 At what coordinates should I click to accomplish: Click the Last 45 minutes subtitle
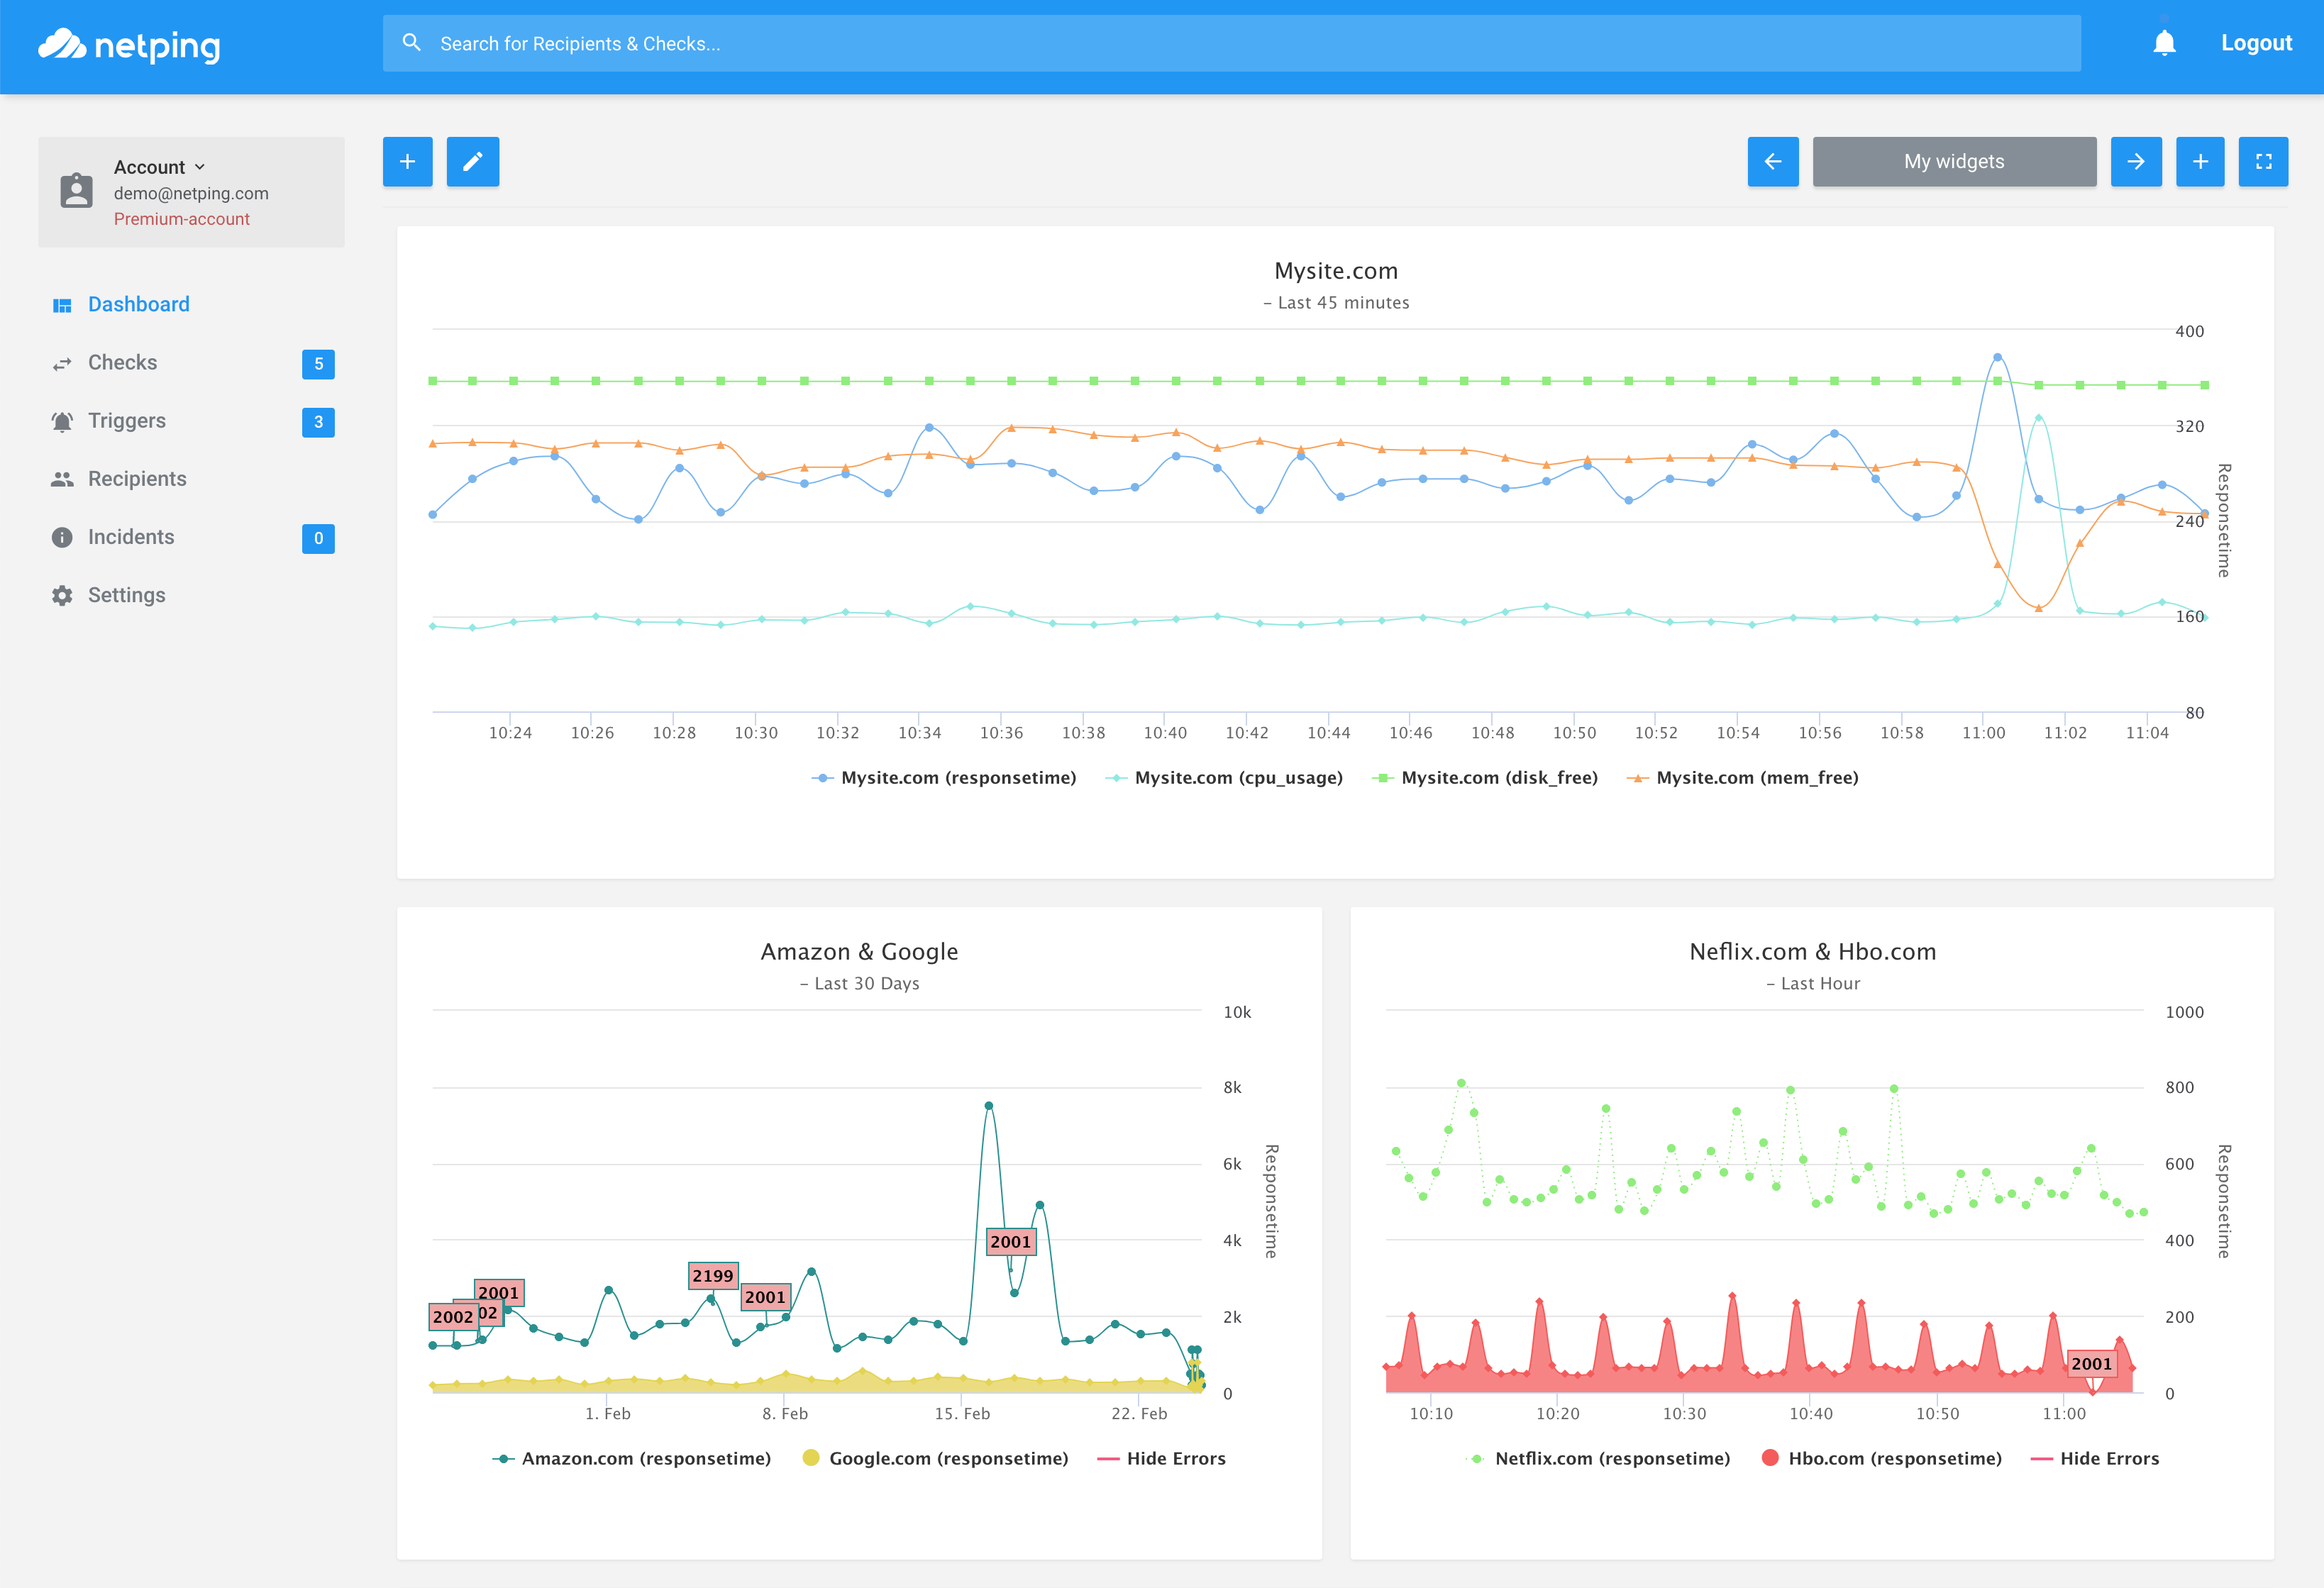[1336, 302]
